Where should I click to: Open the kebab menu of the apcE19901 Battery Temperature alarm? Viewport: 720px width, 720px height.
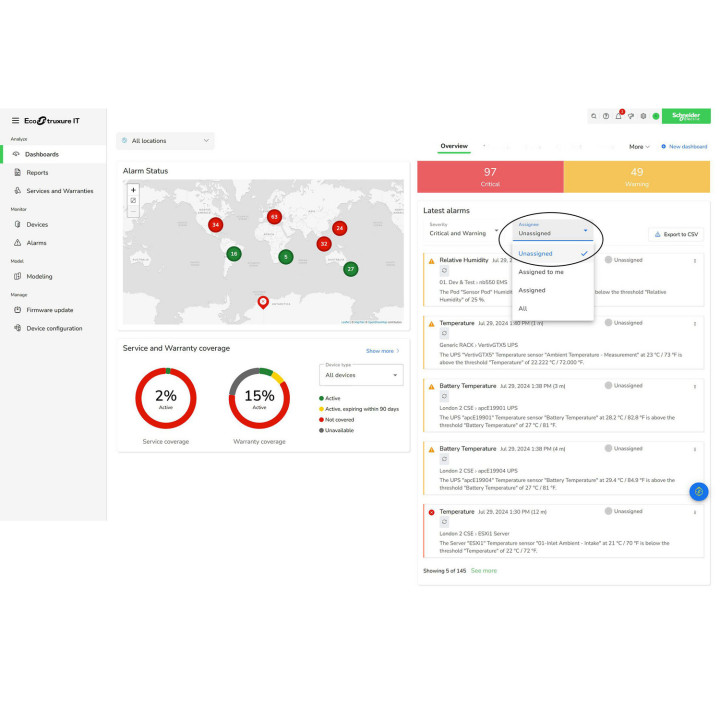coord(695,387)
